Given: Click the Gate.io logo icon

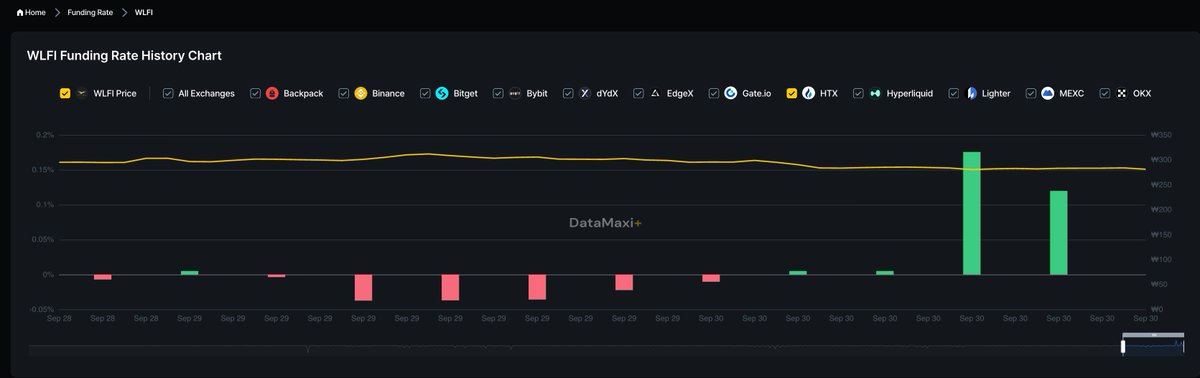Looking at the screenshot, I should (731, 93).
